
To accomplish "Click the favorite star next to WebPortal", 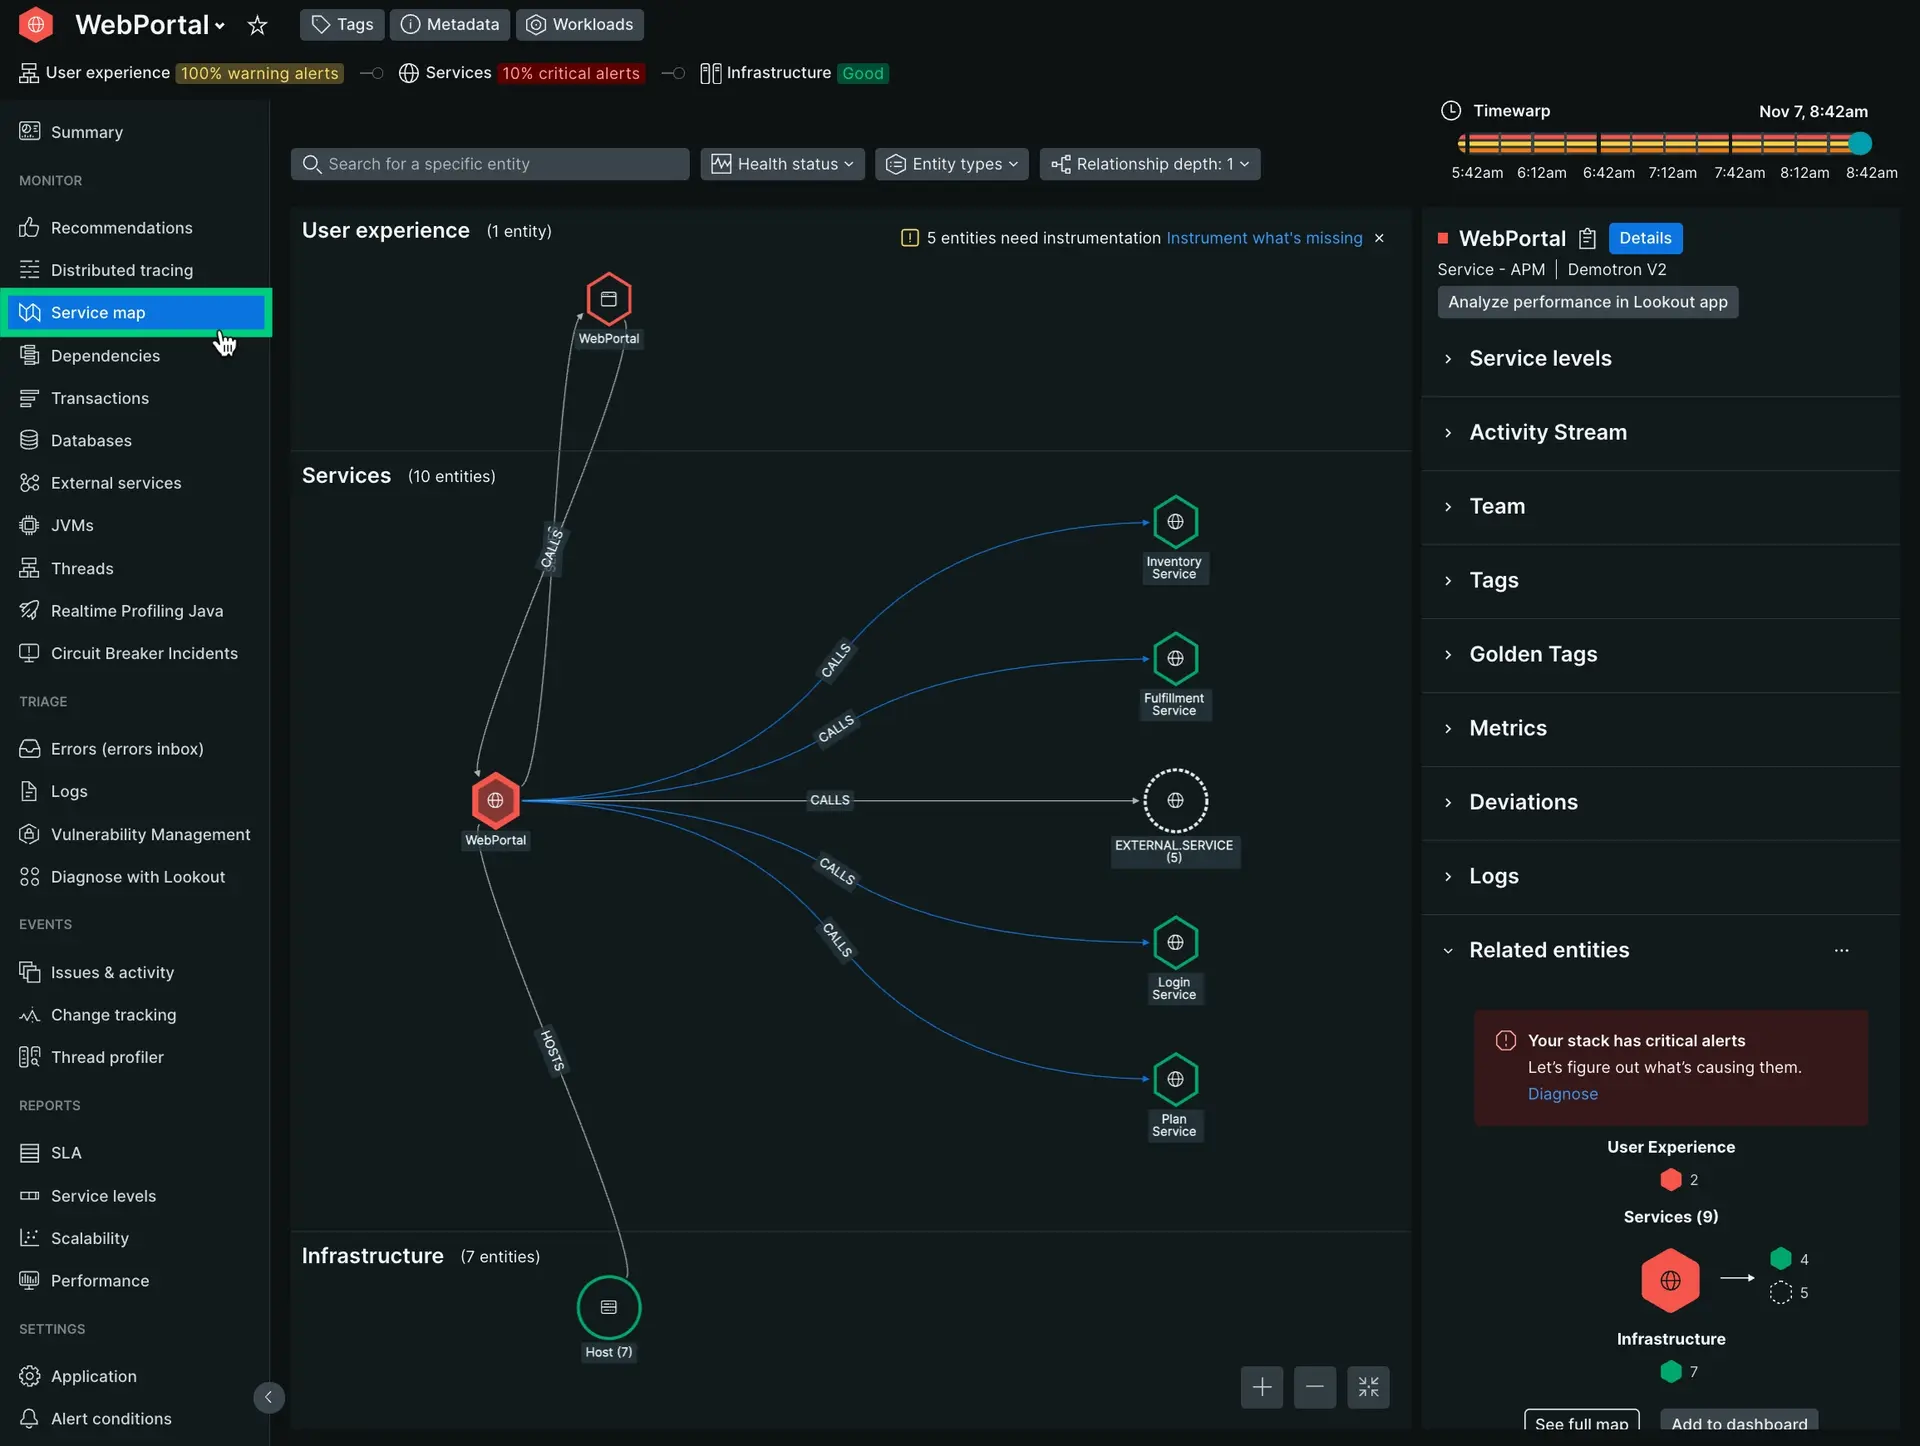I will pos(257,25).
